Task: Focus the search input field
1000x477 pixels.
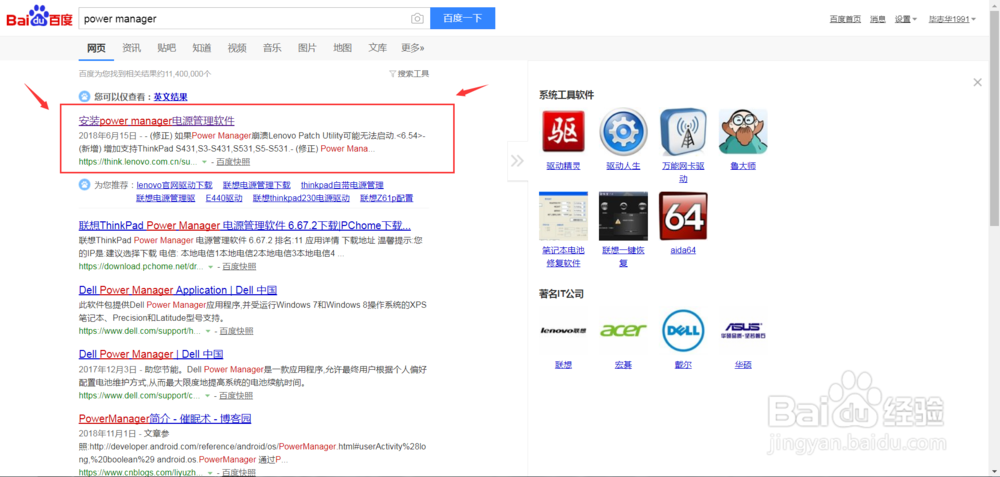Action: coord(246,18)
